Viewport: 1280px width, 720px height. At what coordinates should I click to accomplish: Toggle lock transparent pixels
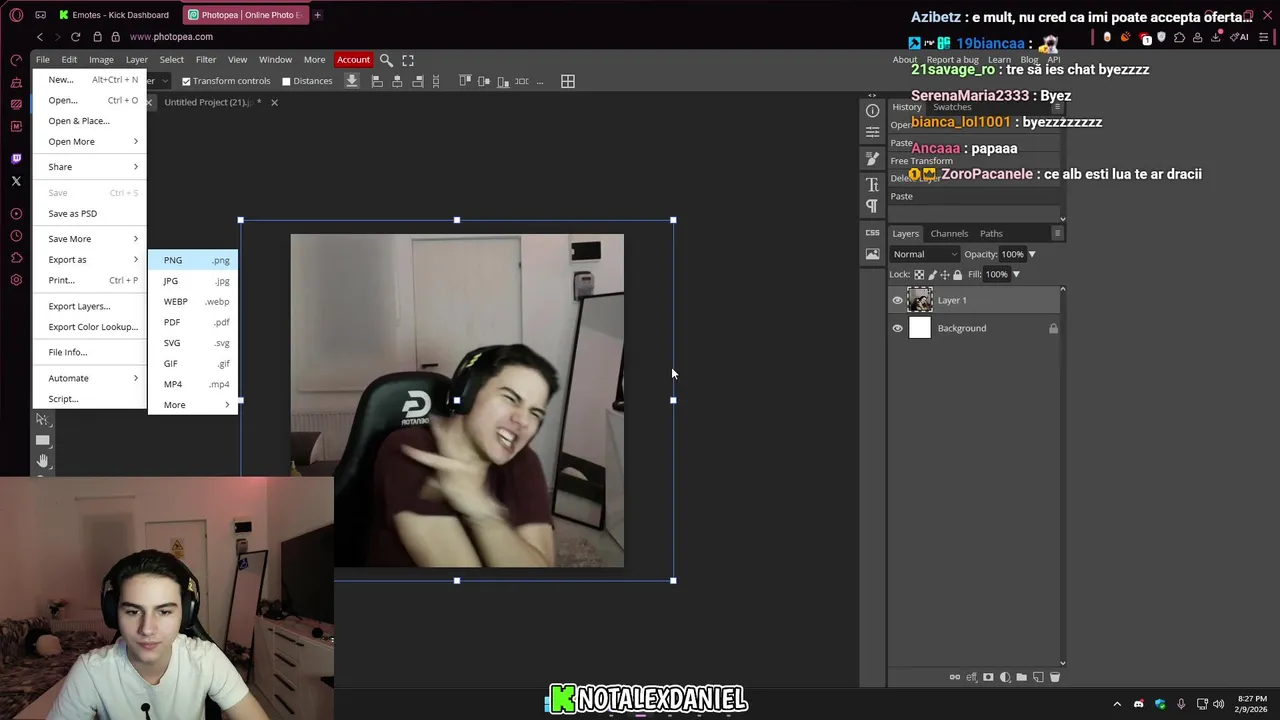pos(919,274)
